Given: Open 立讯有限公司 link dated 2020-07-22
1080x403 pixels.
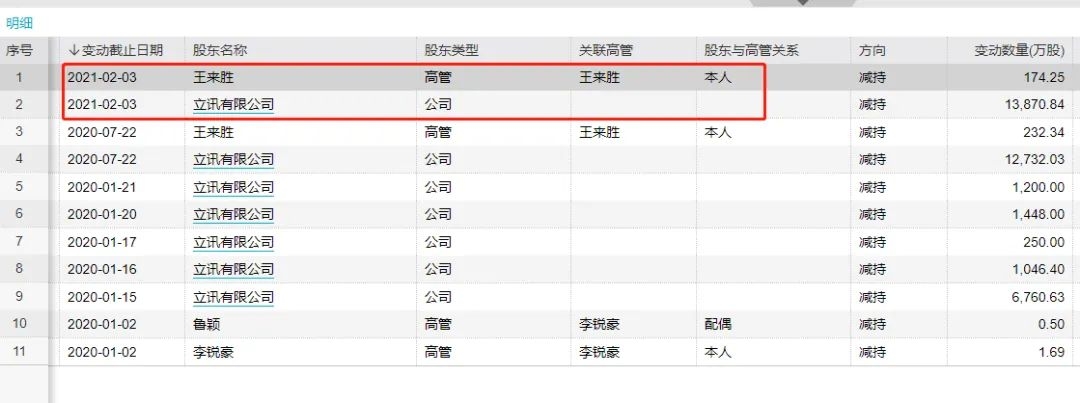Looking at the screenshot, I should click(233, 159).
